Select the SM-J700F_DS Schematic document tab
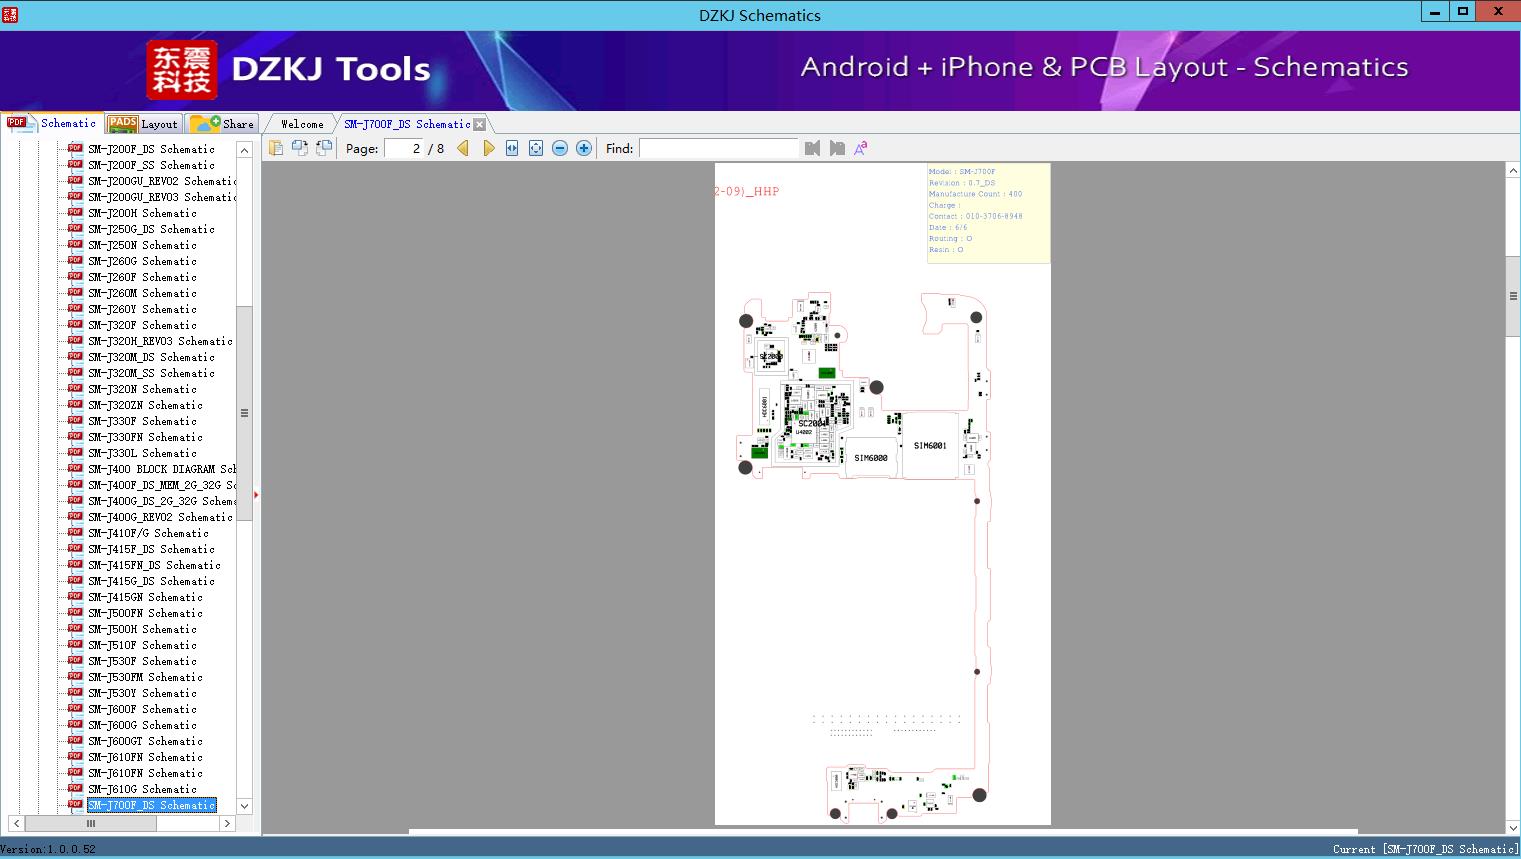1521x859 pixels. [x=407, y=124]
